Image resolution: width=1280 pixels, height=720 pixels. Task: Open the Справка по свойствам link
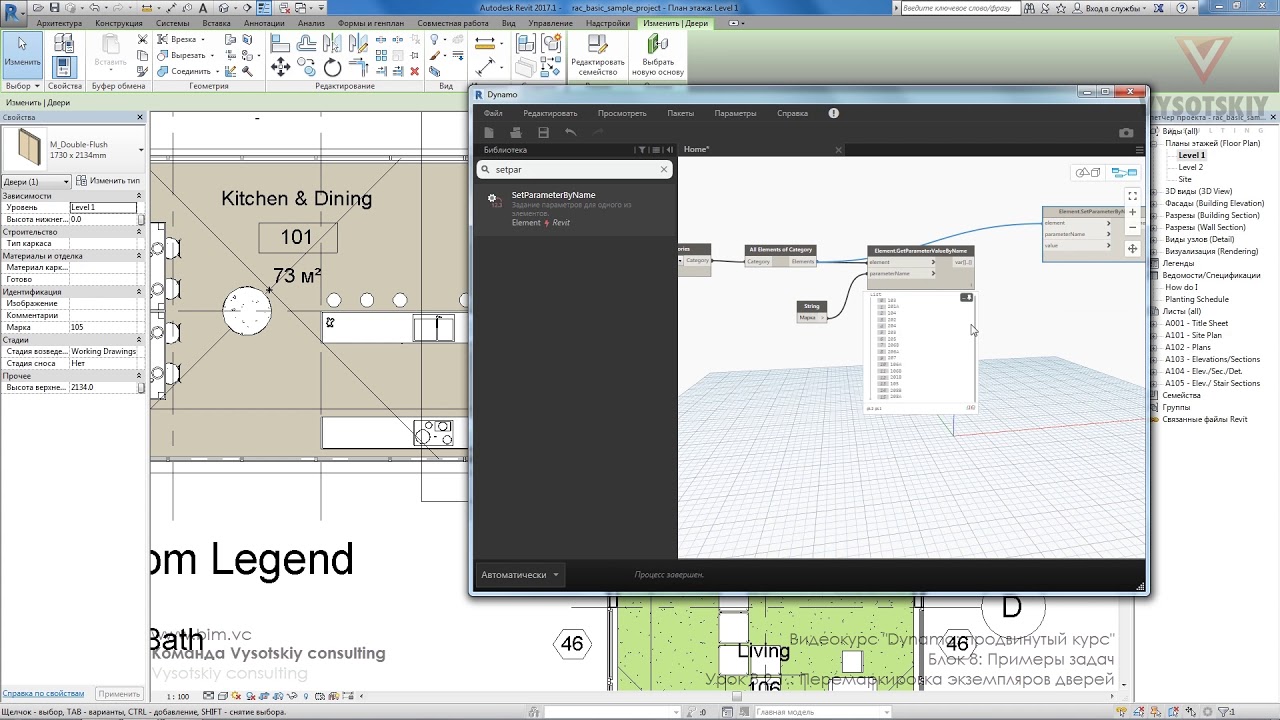pos(43,693)
